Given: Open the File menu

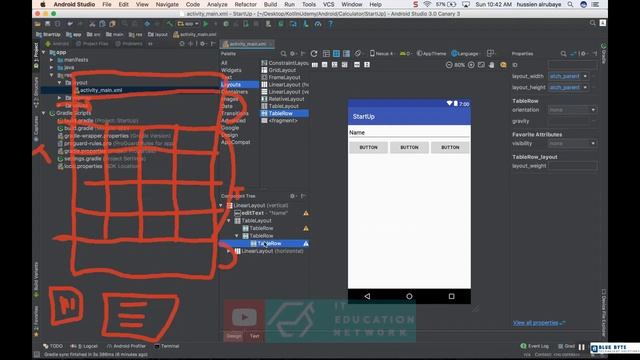Looking at the screenshot, I should pos(107,4).
